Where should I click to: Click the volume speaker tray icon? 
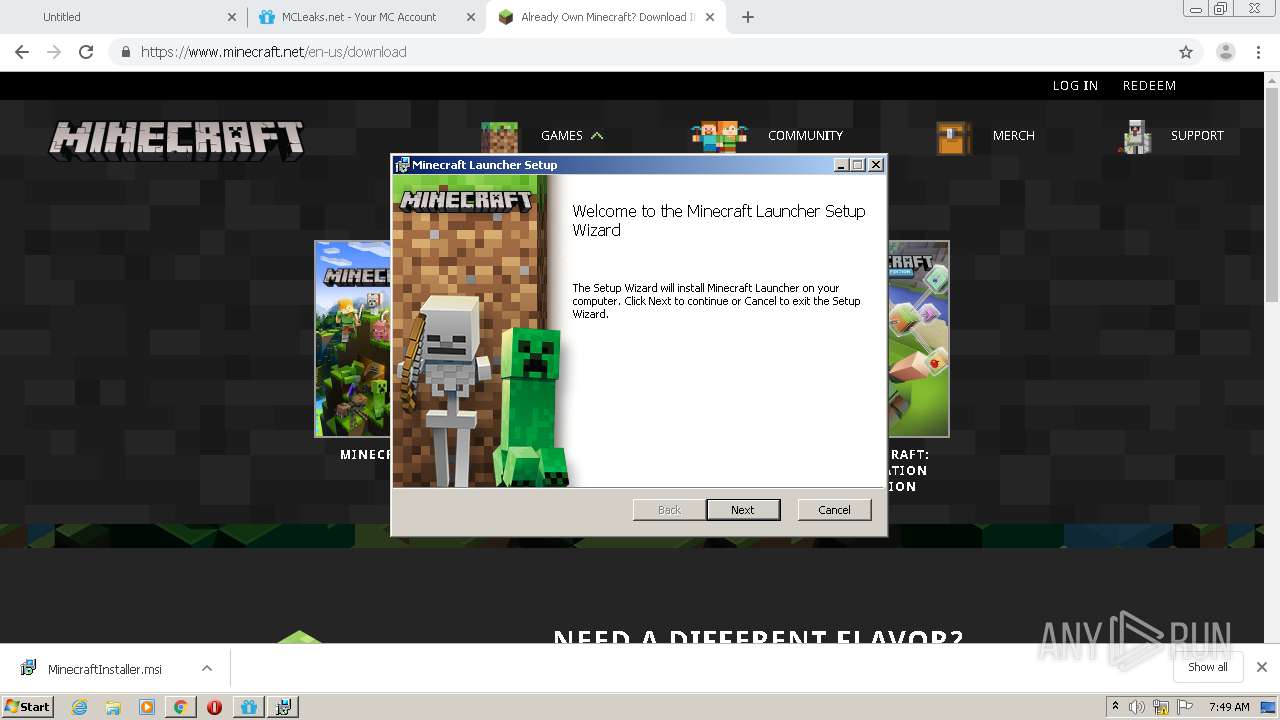(1137, 707)
